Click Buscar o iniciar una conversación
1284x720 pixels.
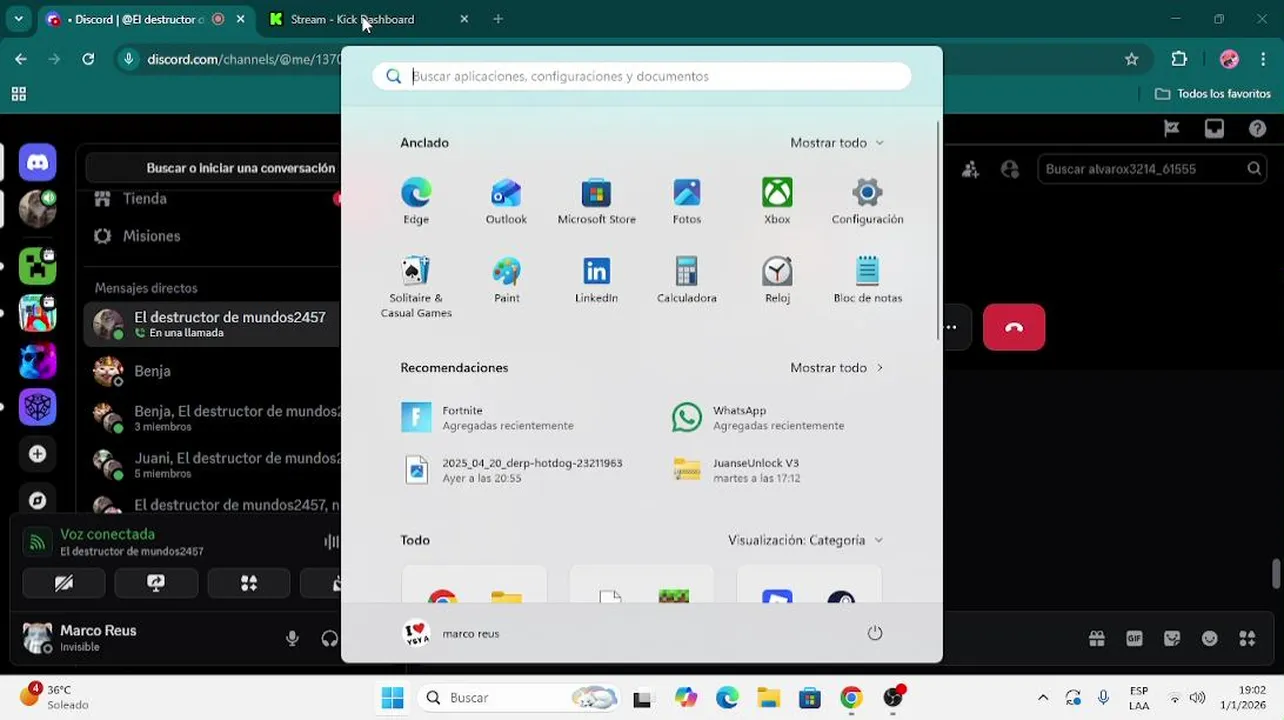pyautogui.click(x=213, y=168)
